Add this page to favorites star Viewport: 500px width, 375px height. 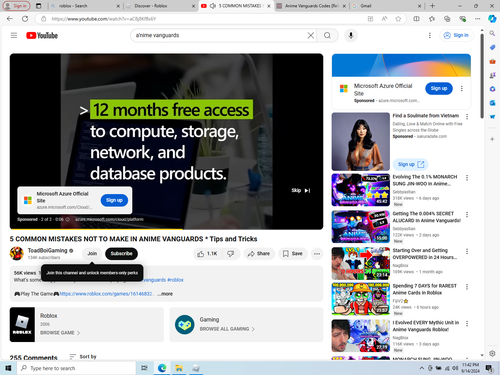398,19
